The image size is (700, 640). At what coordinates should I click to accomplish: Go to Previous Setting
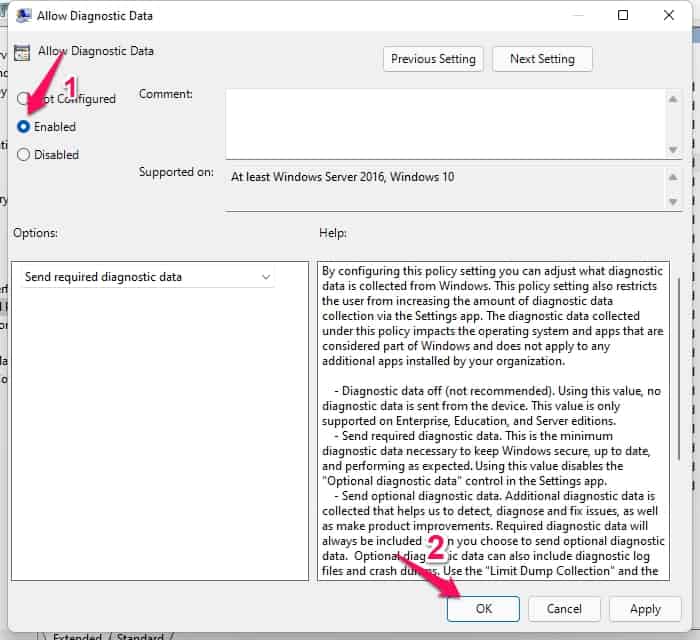(433, 59)
